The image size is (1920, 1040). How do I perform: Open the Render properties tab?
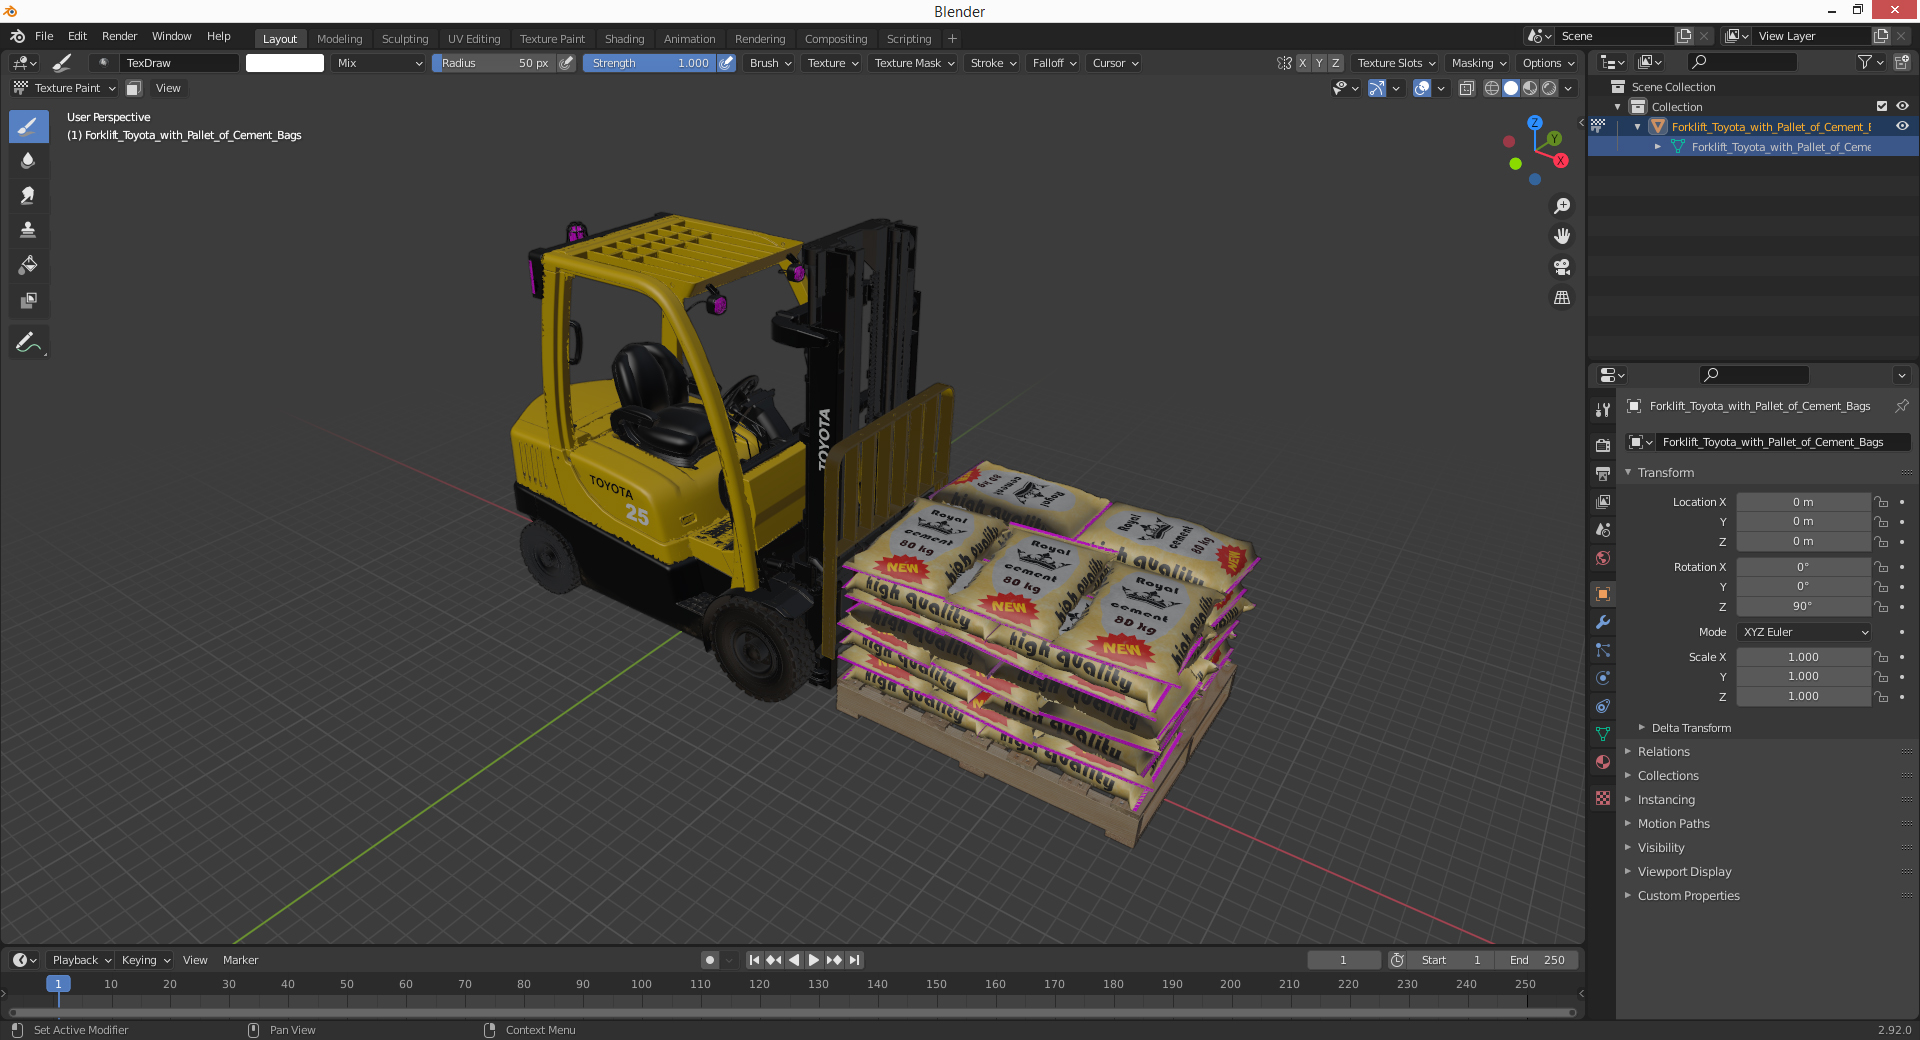(x=1603, y=445)
